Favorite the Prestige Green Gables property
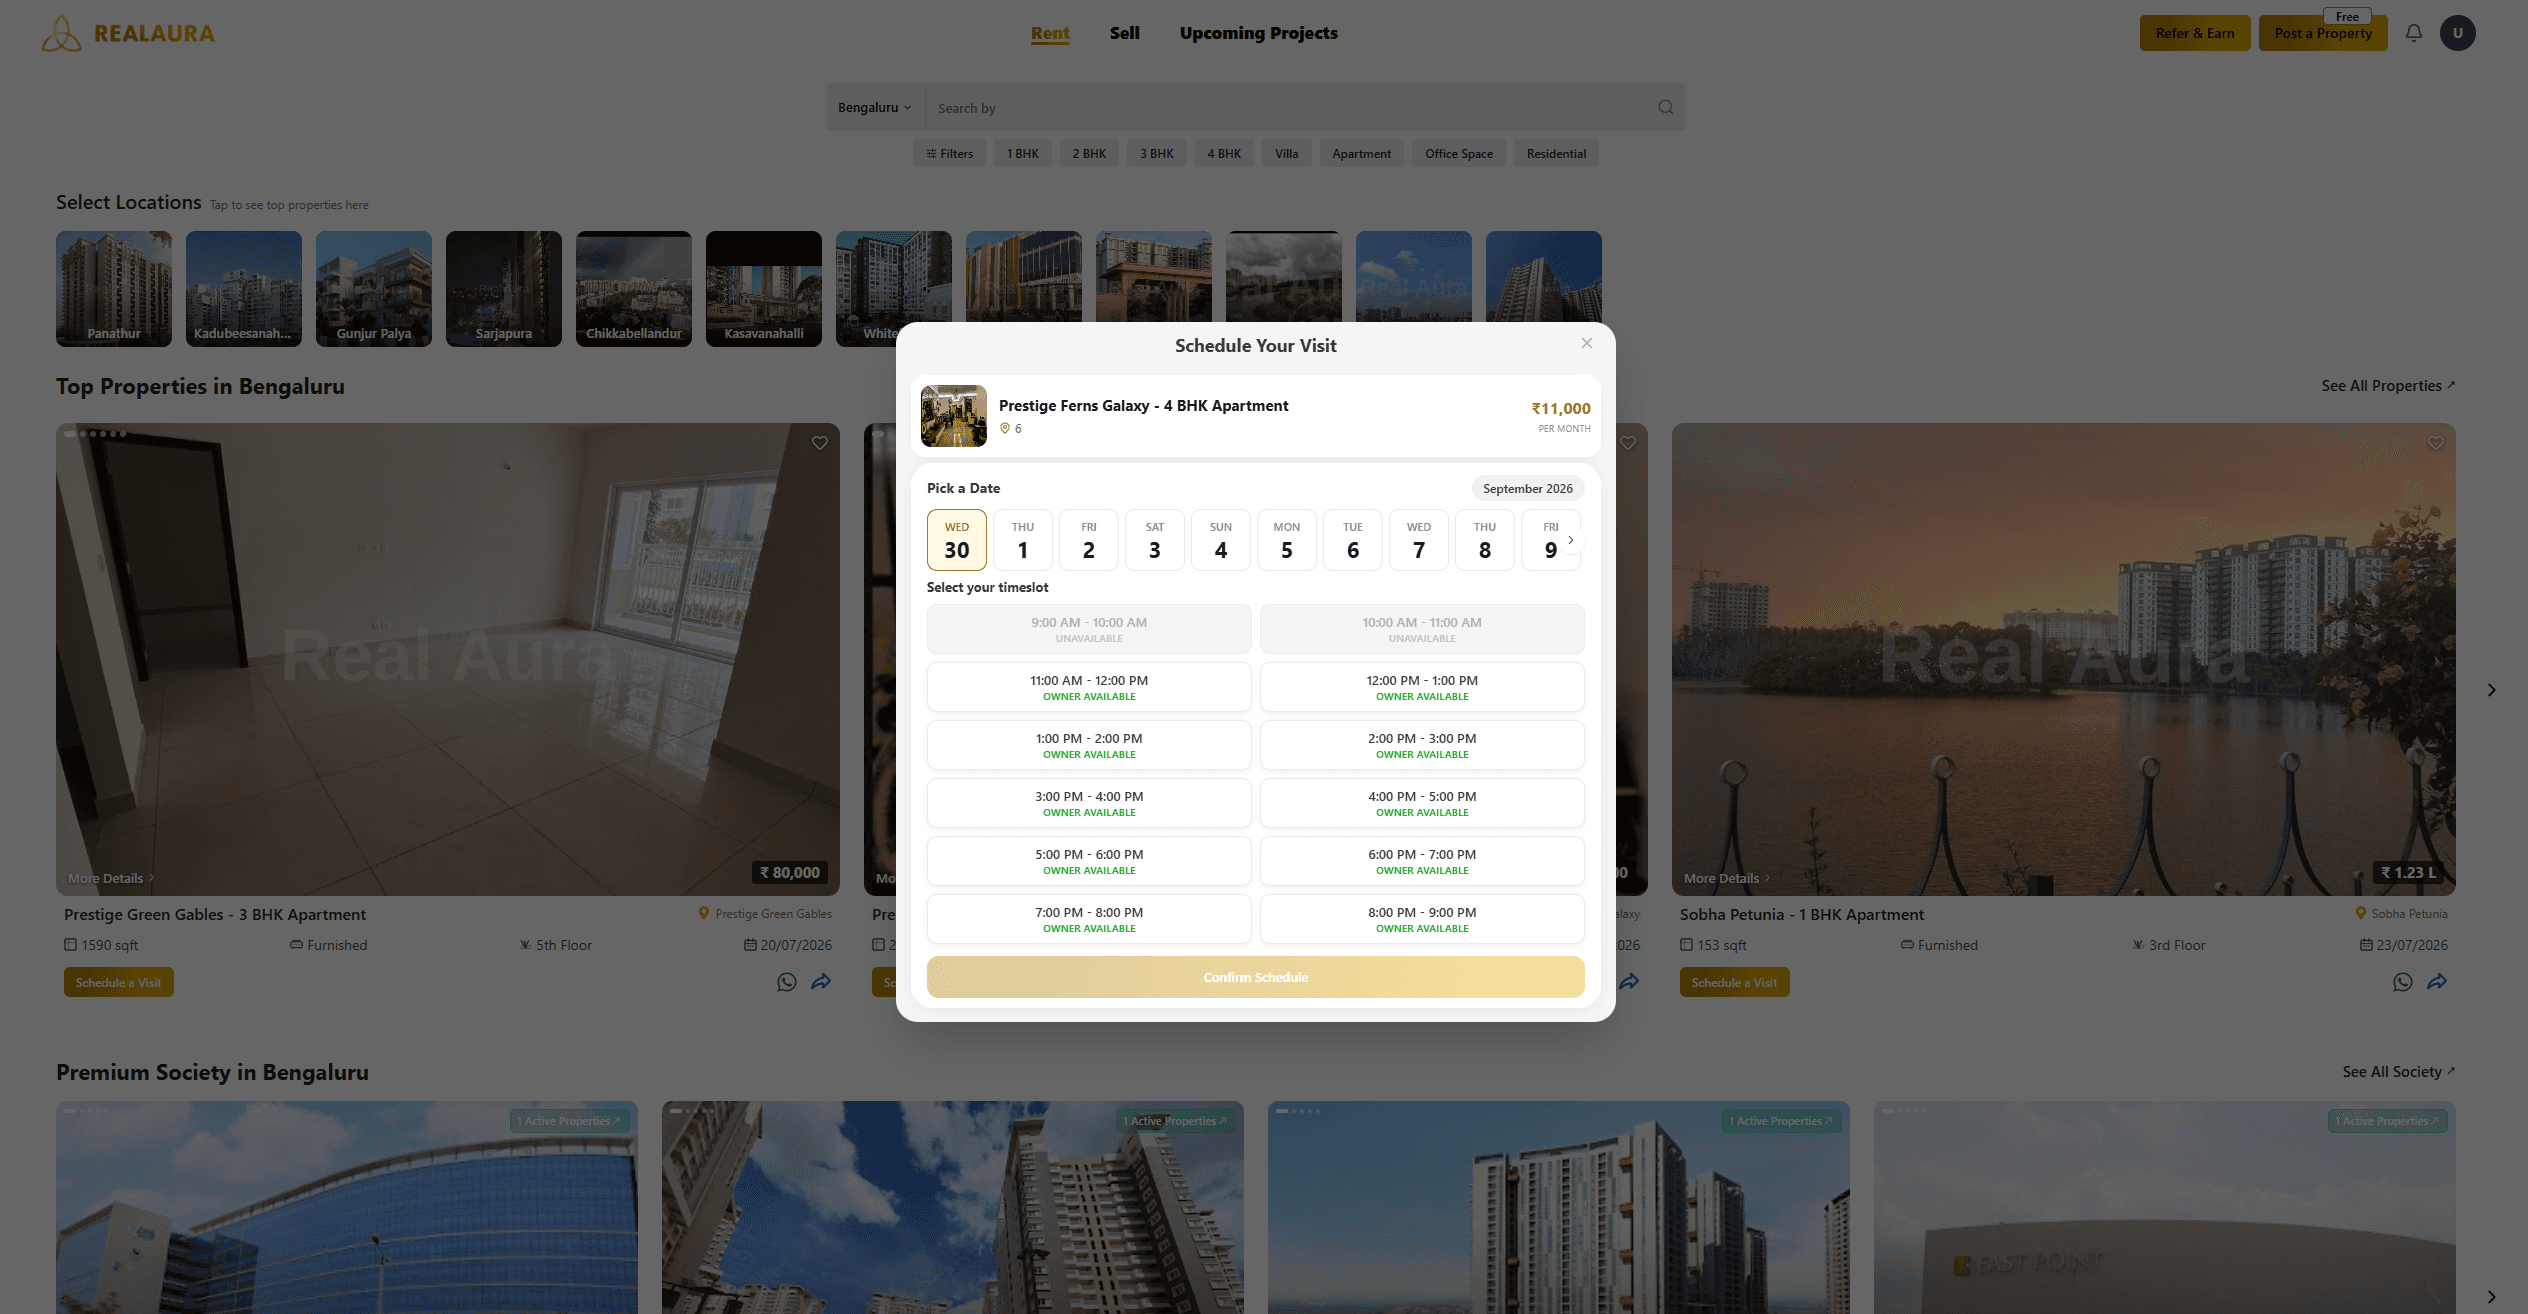This screenshot has width=2528, height=1314. 819,443
